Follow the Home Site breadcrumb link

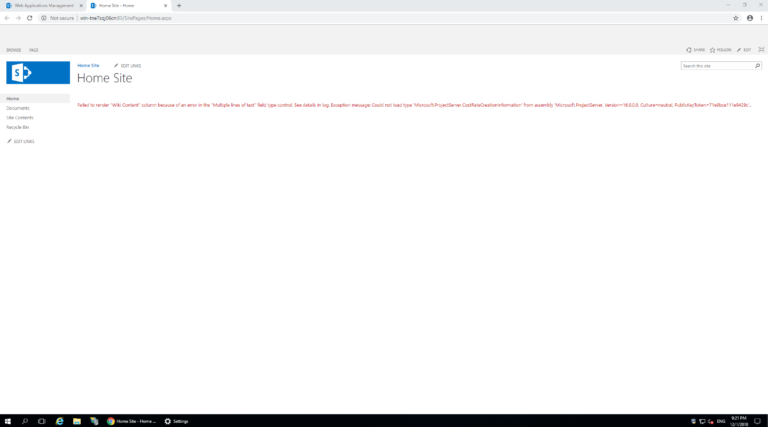click(x=88, y=65)
